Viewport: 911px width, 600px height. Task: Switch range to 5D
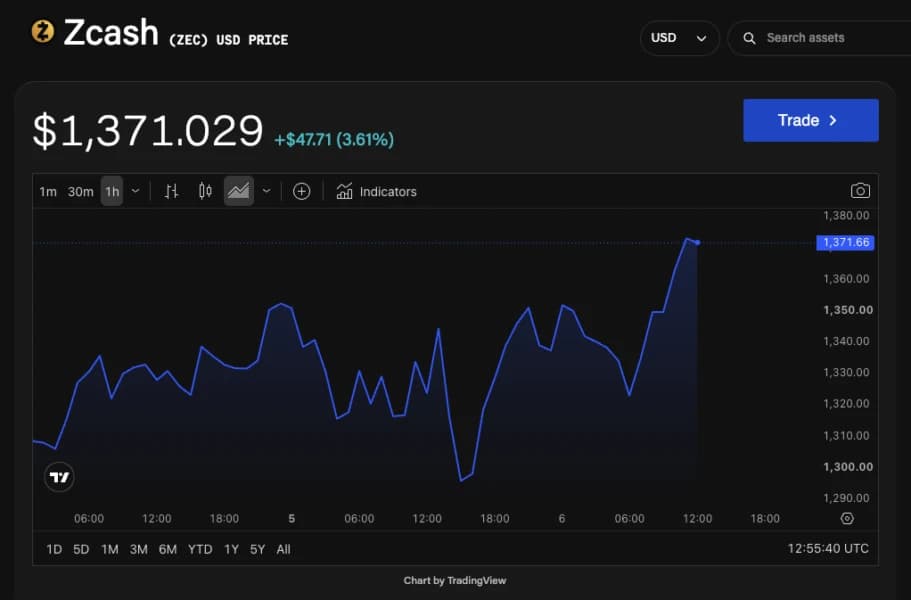tap(81, 549)
